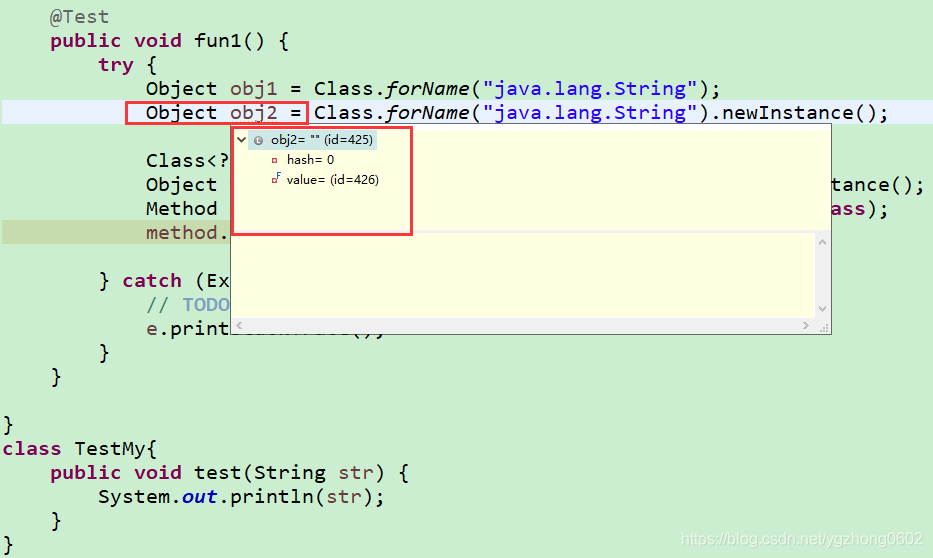Click the Method declaration line
This screenshot has width=933, height=558.
(181, 209)
